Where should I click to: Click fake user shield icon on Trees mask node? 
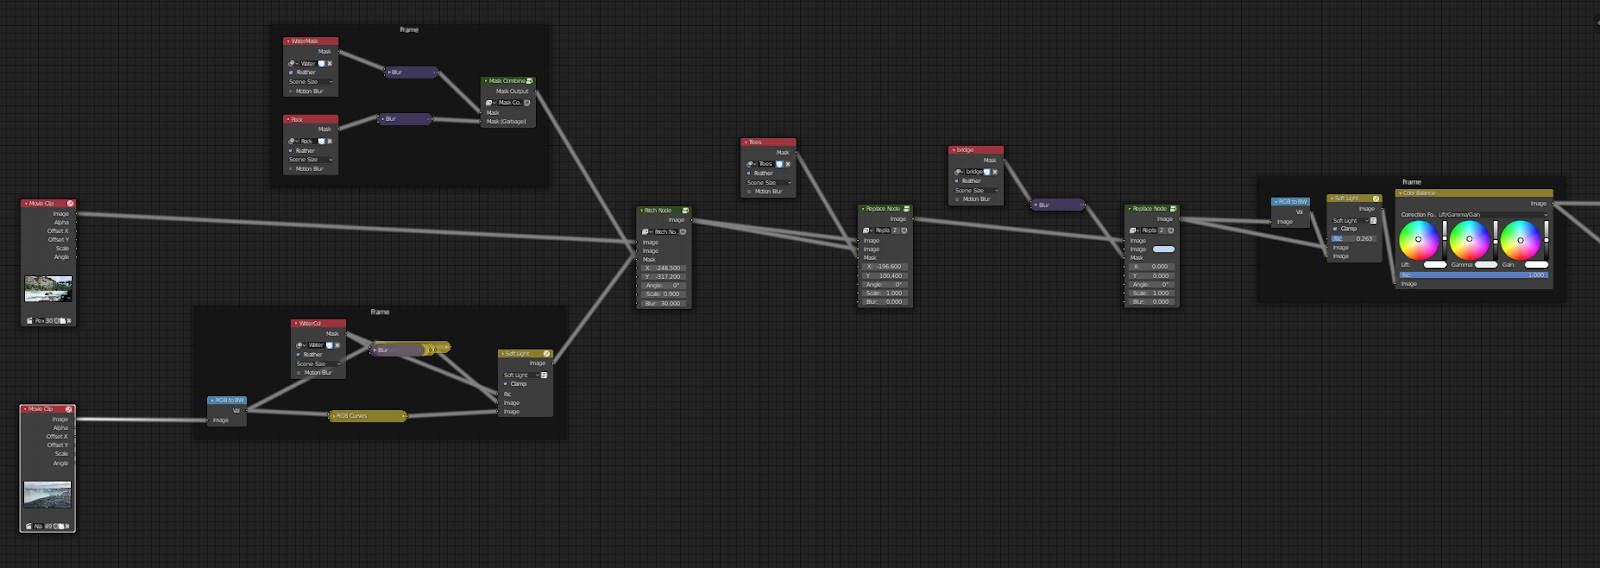pyautogui.click(x=779, y=164)
